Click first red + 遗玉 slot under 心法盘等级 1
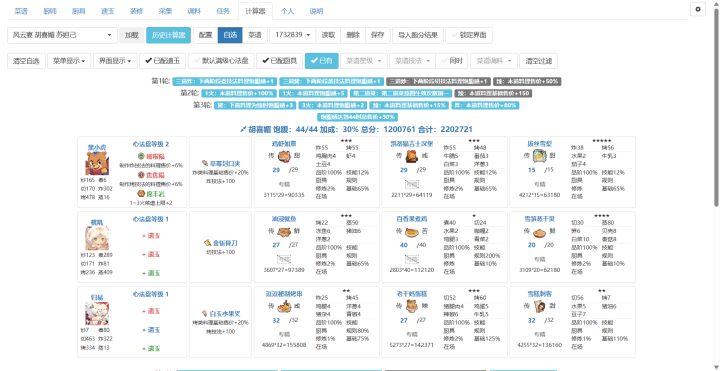The height and width of the screenshot is (371, 720). point(151,236)
